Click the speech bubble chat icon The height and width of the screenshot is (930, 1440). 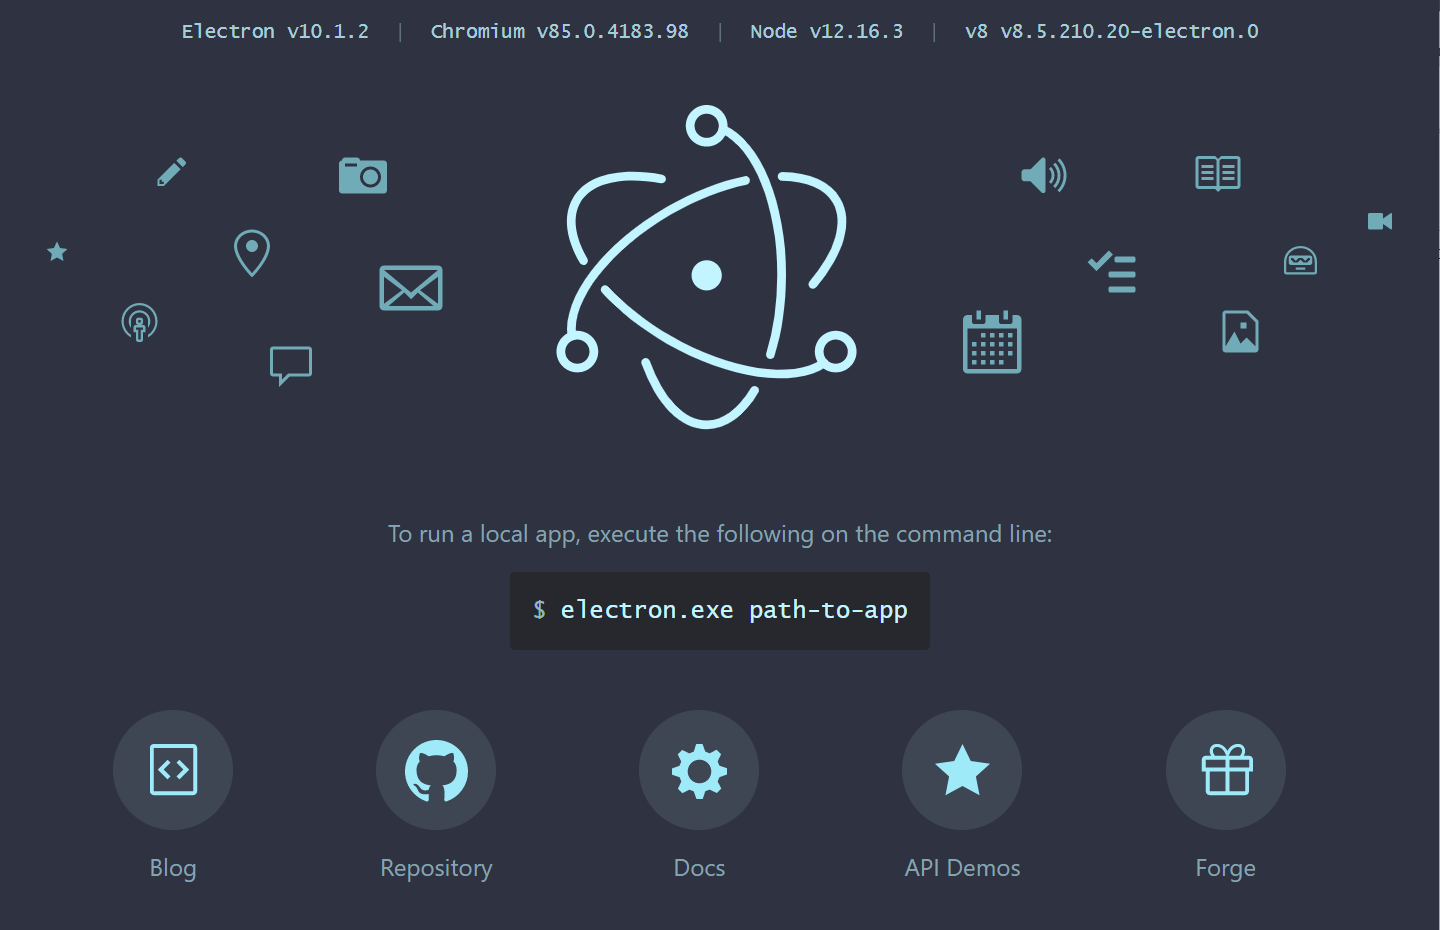click(290, 365)
